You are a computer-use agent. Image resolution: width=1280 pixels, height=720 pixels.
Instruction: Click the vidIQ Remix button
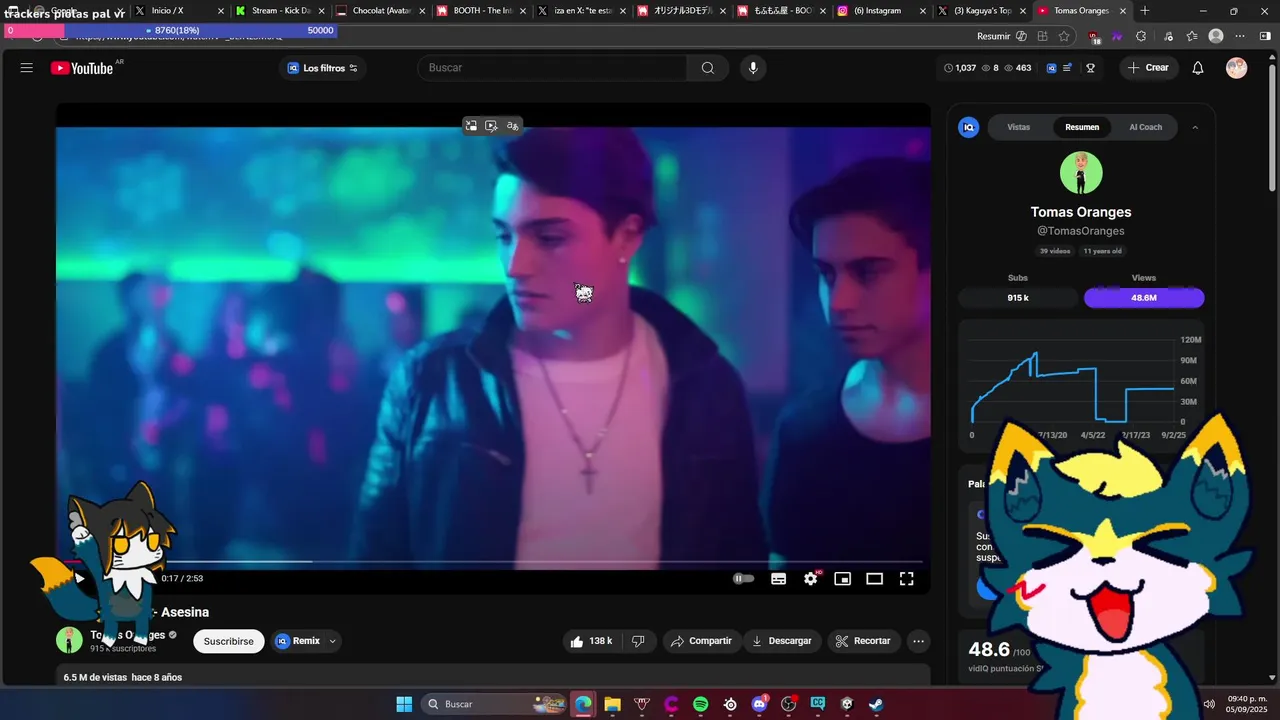click(x=298, y=641)
